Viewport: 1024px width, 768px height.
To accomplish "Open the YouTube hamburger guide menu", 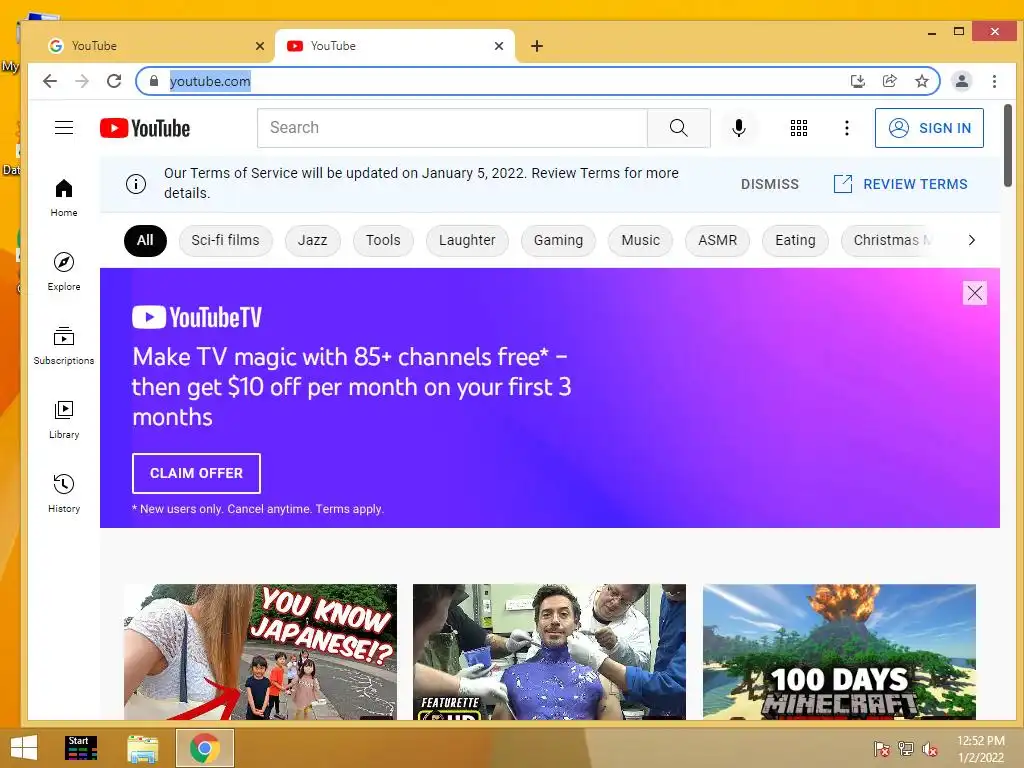I will [x=64, y=128].
